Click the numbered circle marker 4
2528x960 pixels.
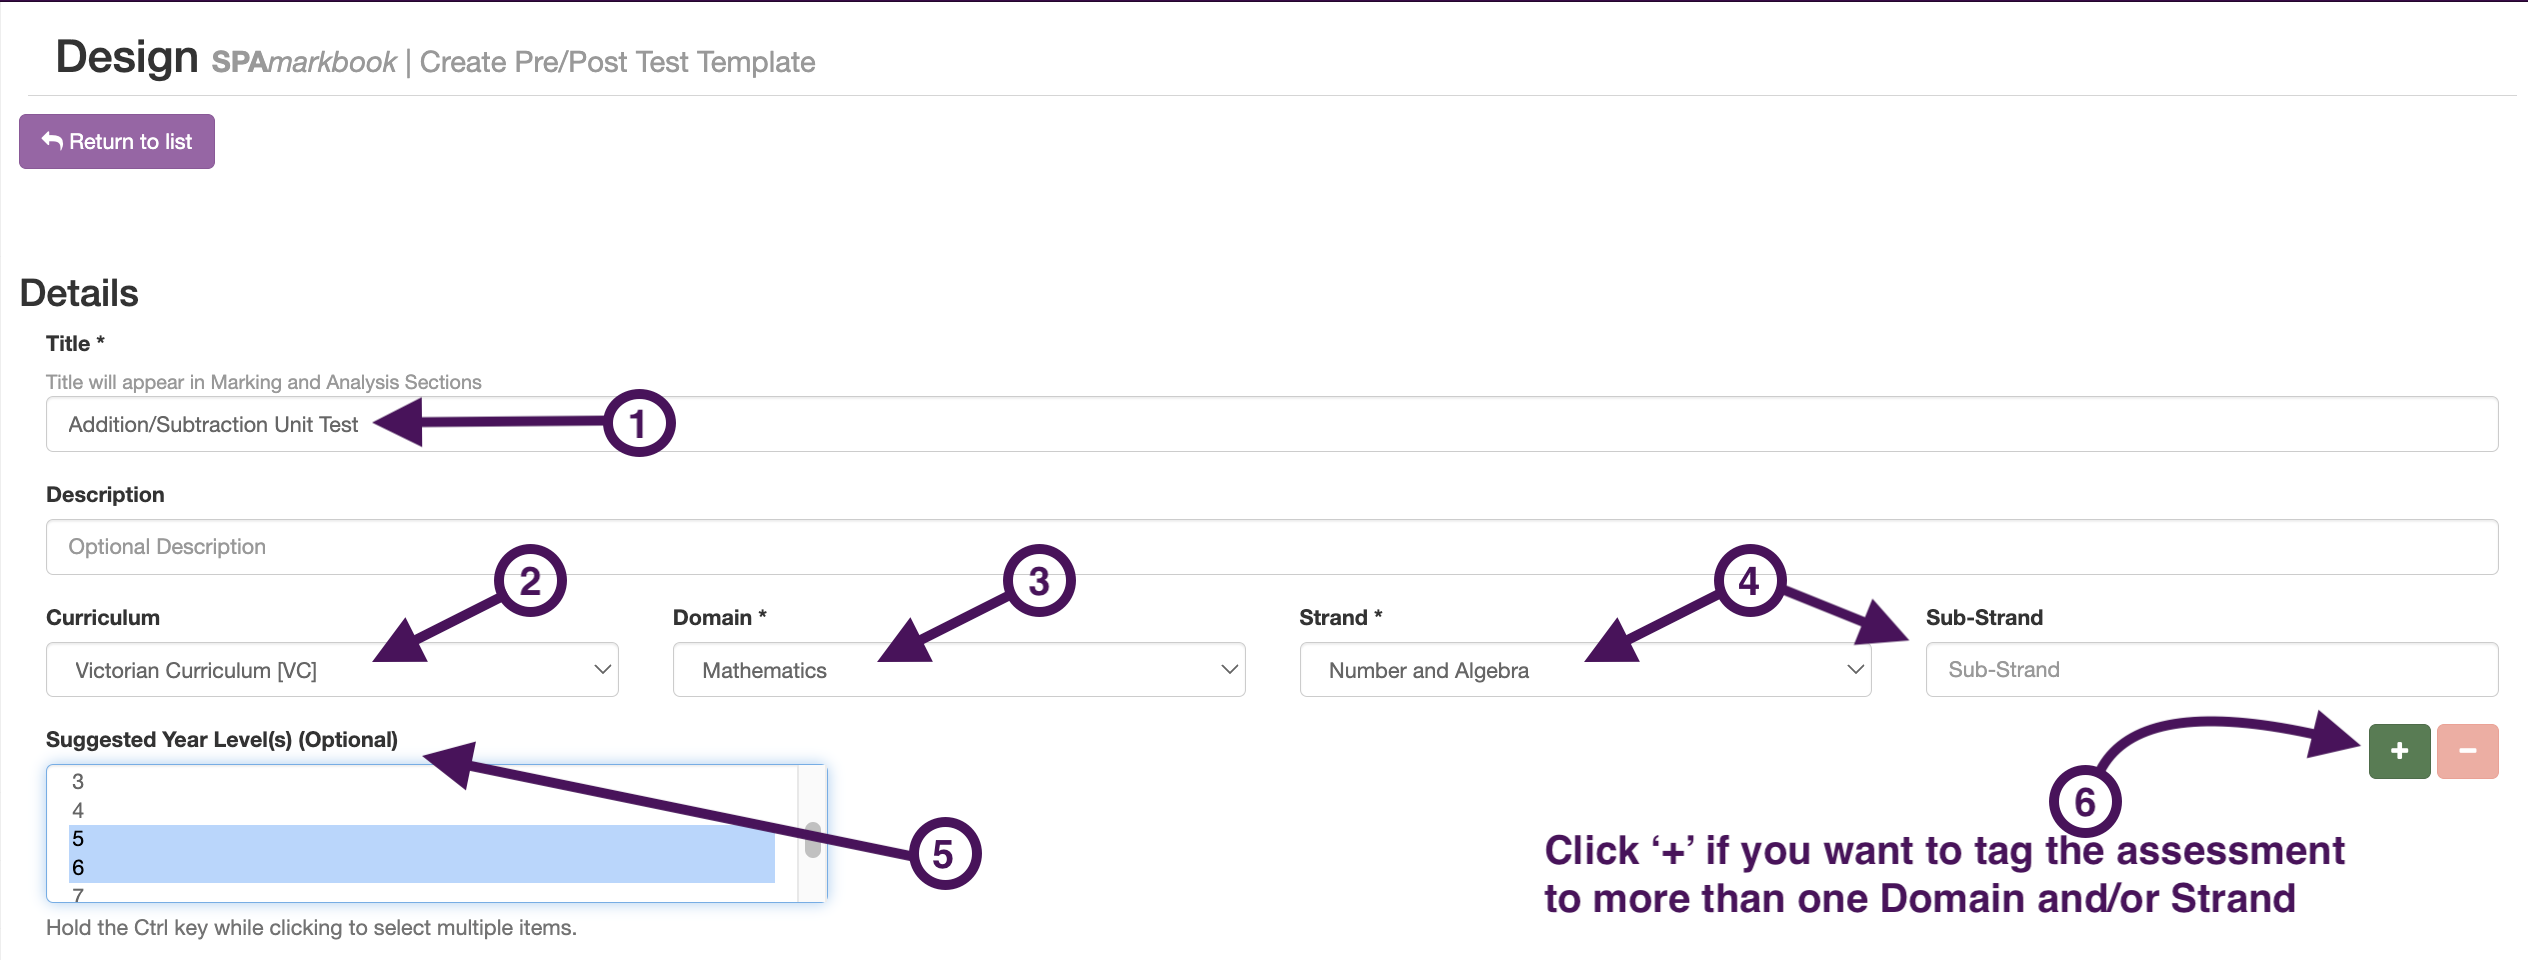(x=1749, y=581)
